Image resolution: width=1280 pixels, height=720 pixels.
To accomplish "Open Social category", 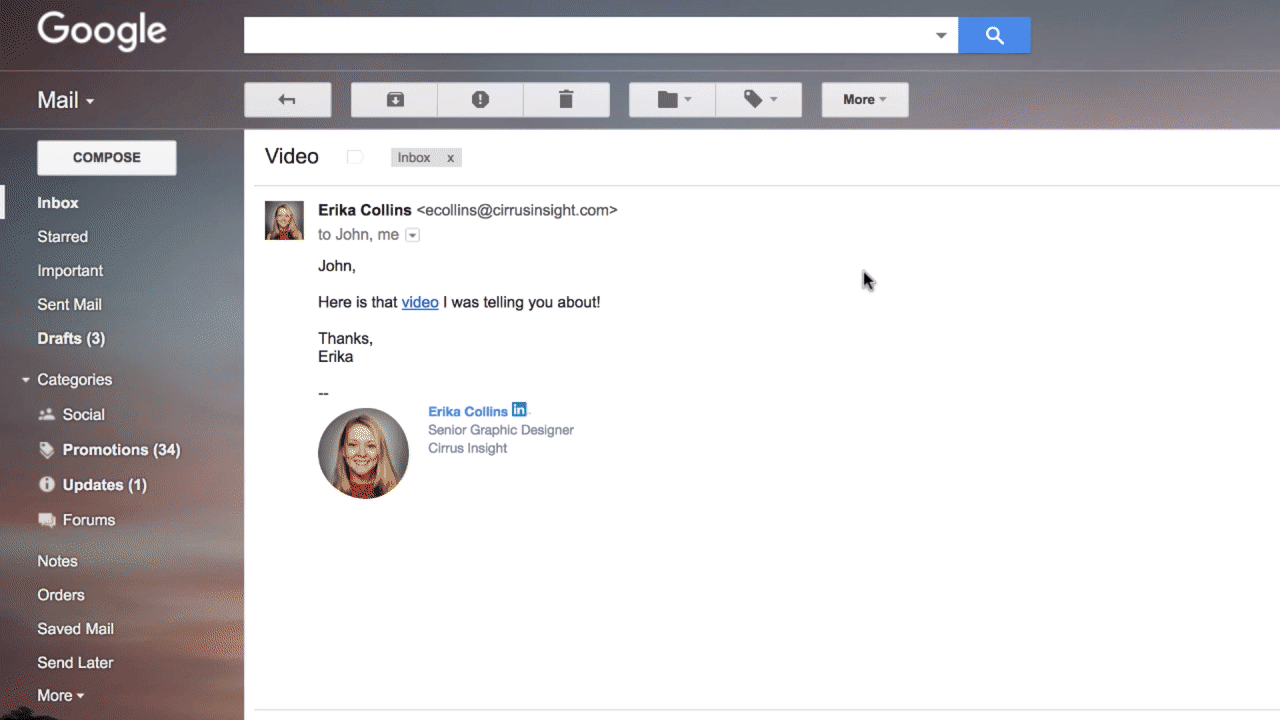I will (84, 414).
